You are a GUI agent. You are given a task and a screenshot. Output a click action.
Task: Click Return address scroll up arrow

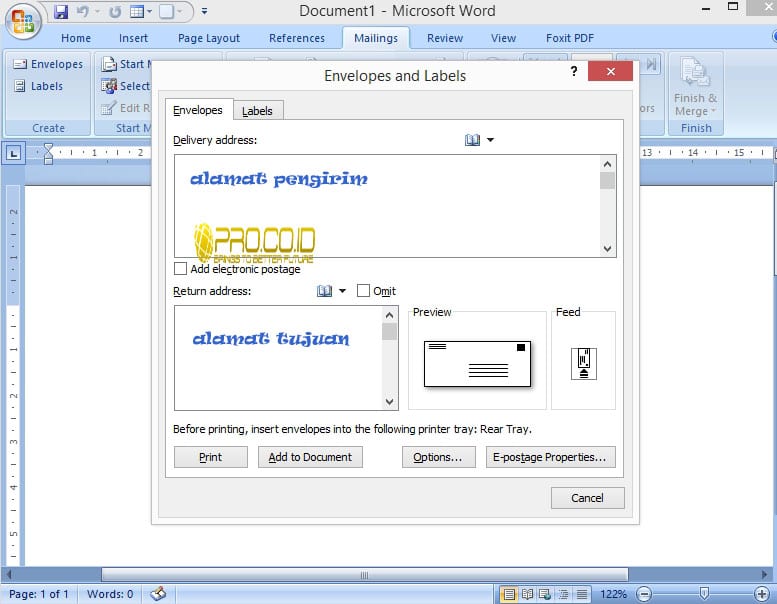tap(389, 315)
